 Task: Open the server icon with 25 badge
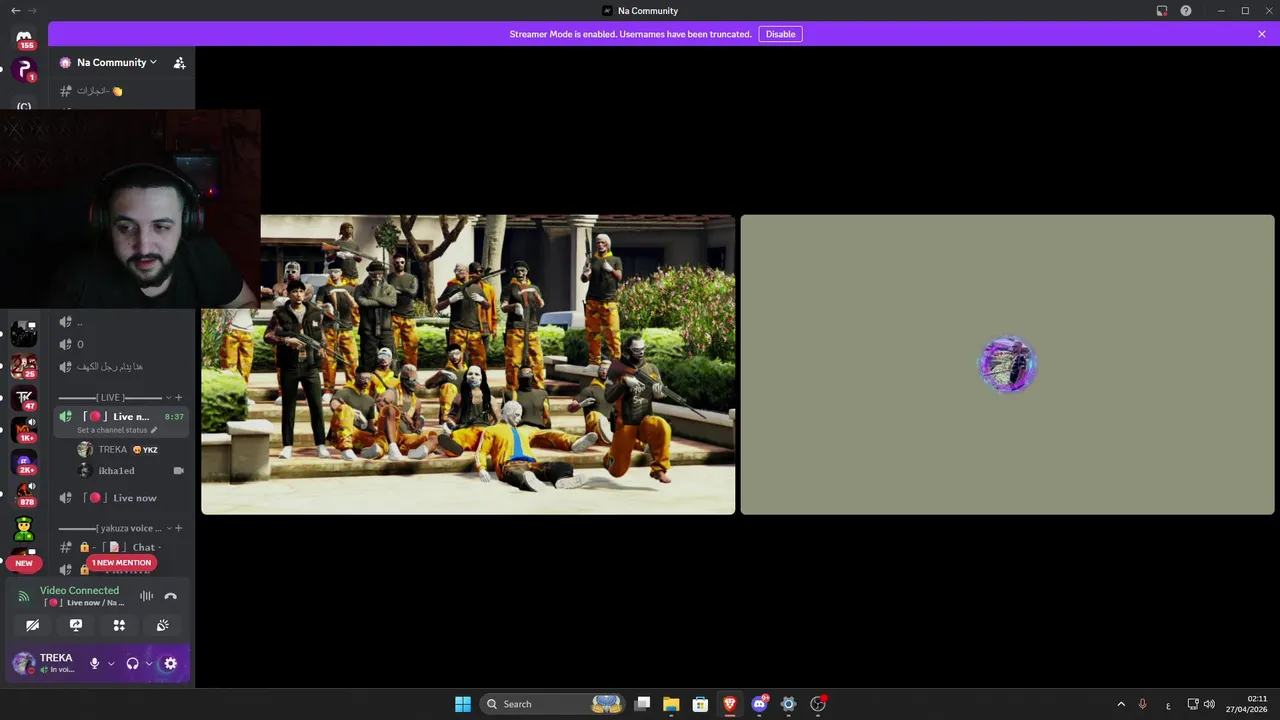tap(24, 366)
